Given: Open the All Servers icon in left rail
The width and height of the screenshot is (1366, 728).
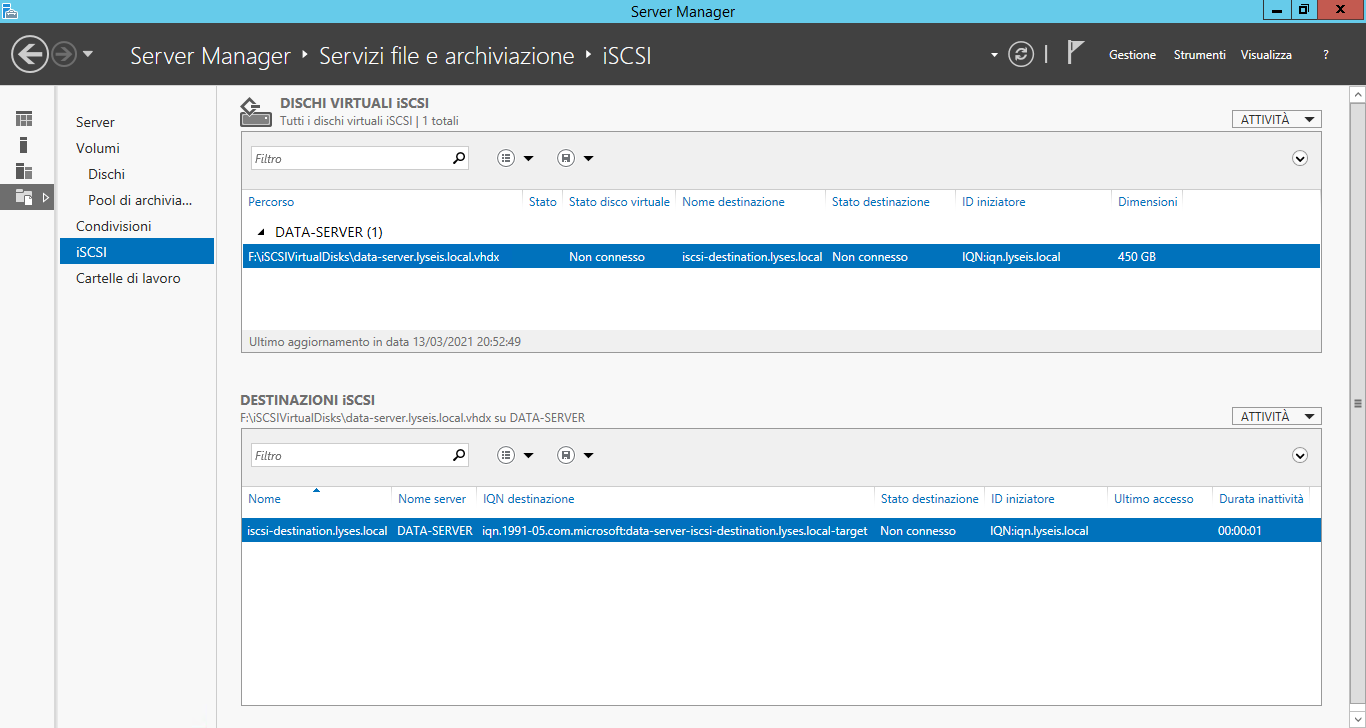Looking at the screenshot, I should [x=24, y=171].
